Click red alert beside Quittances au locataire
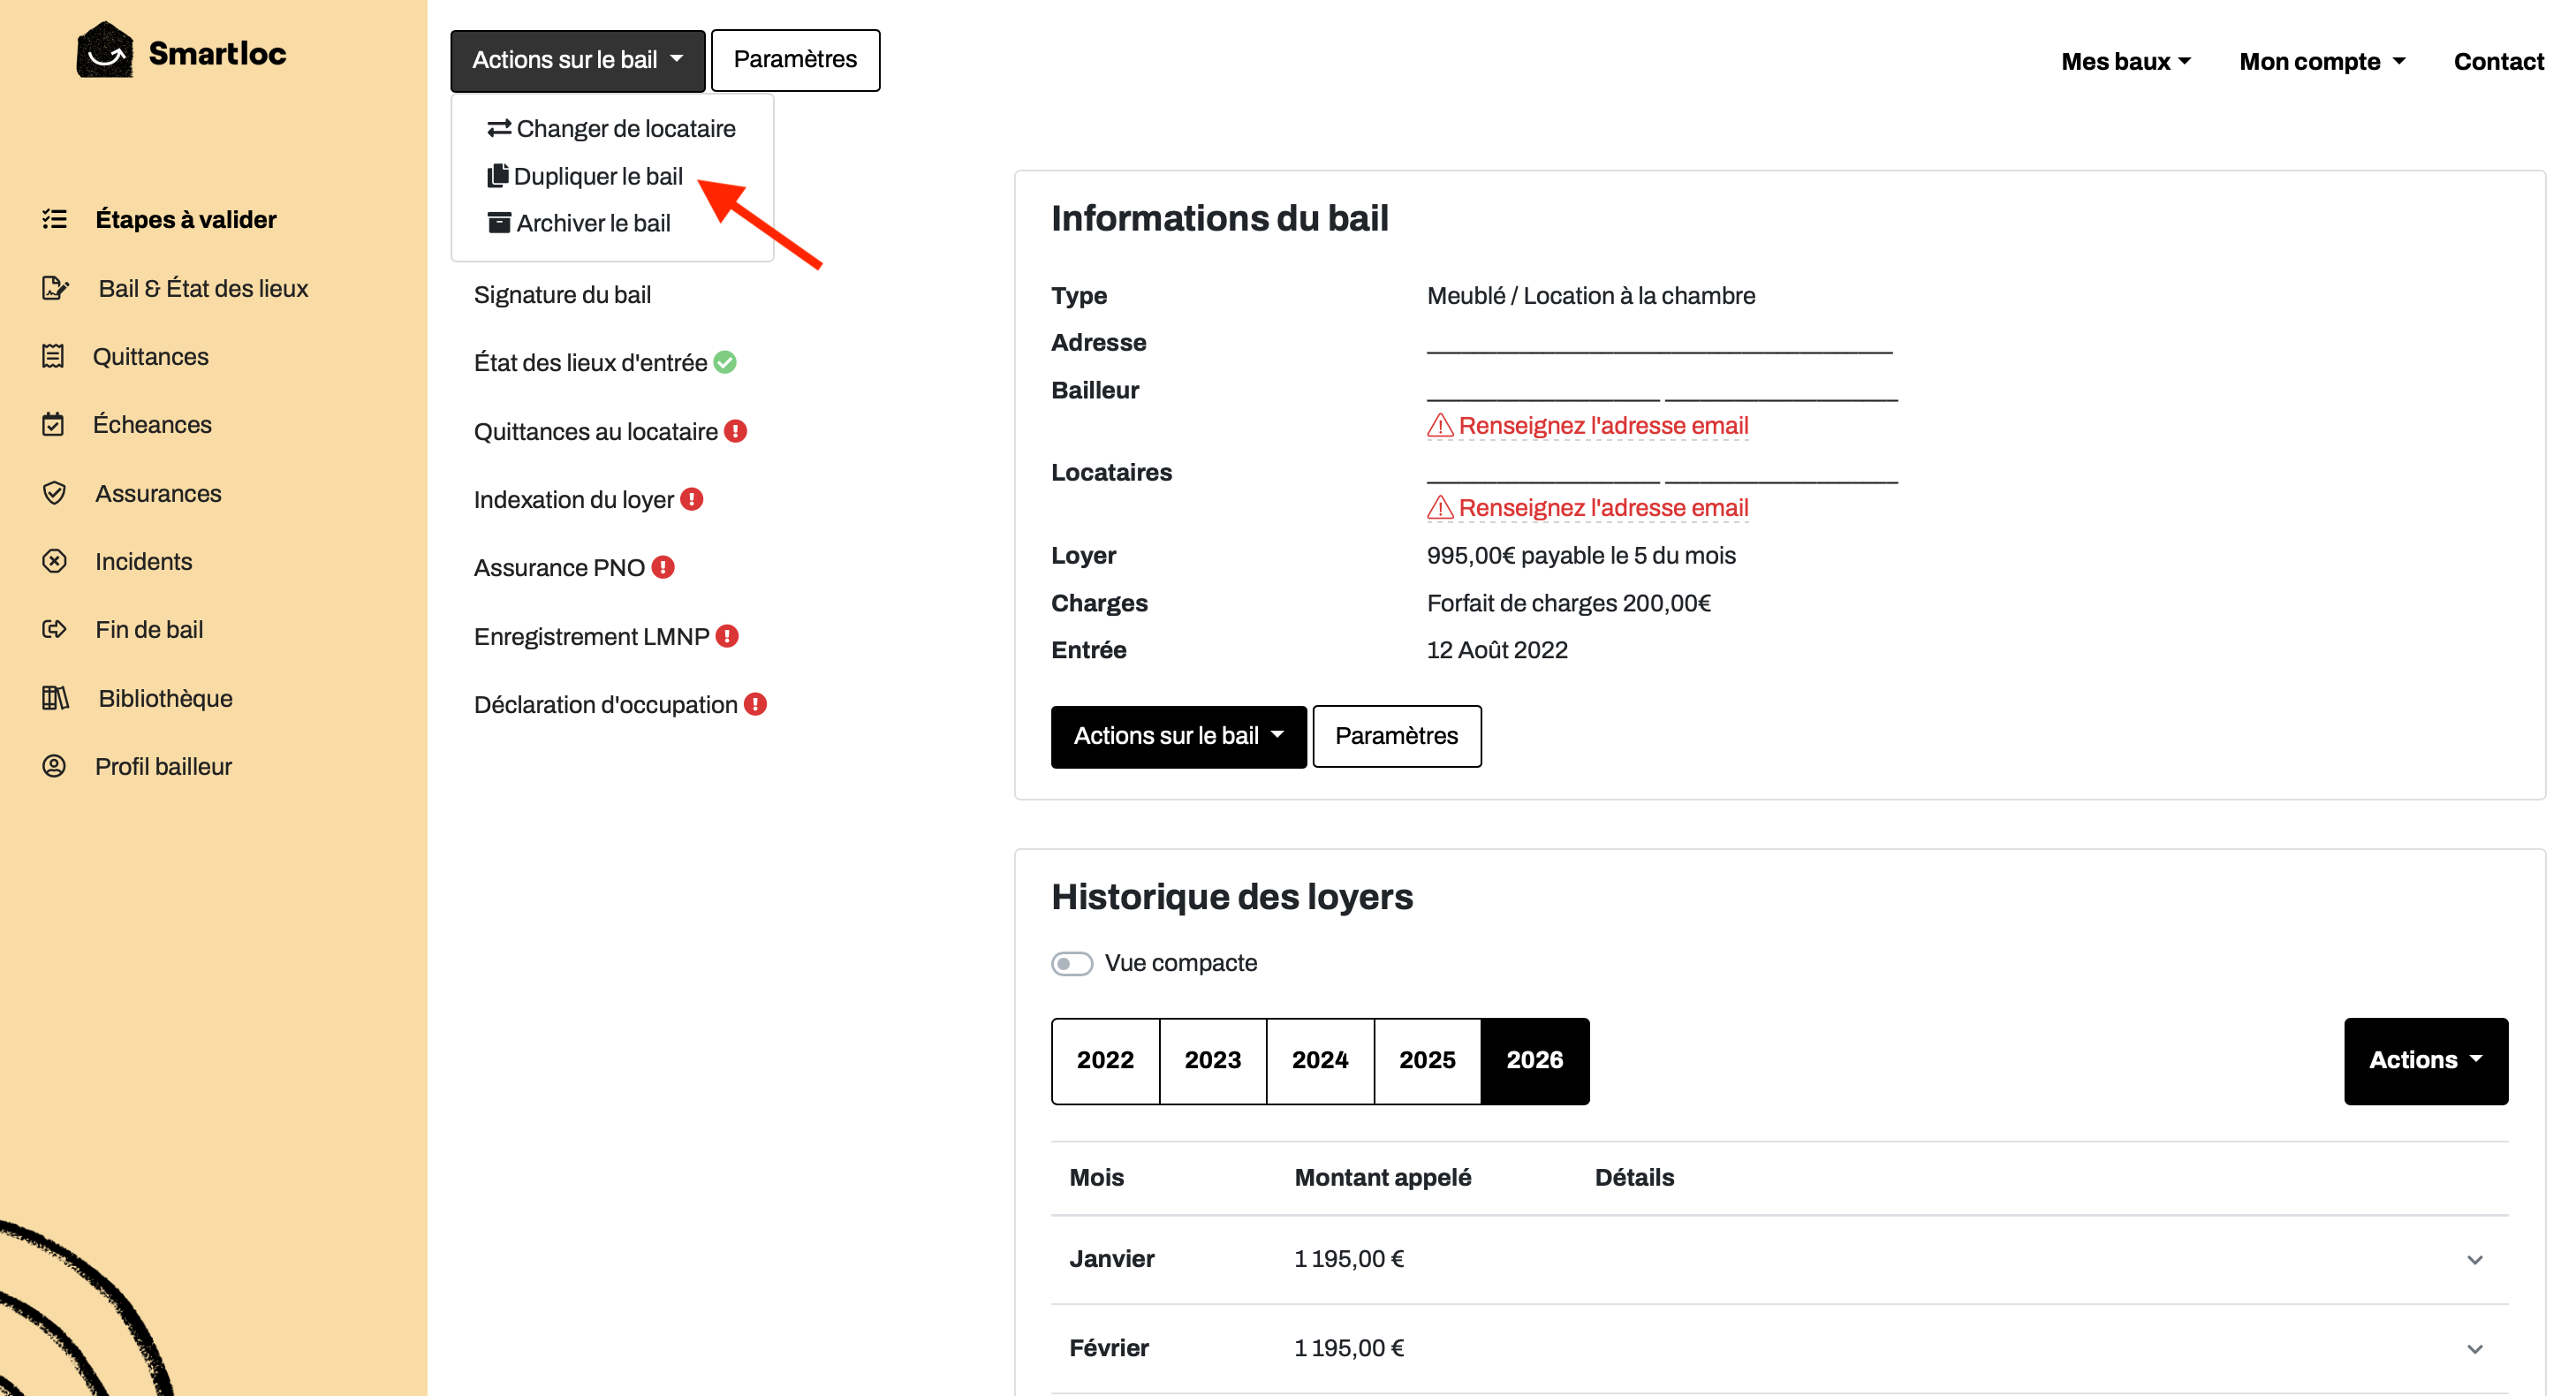Screen dimensions: 2576x1396 (736, 431)
